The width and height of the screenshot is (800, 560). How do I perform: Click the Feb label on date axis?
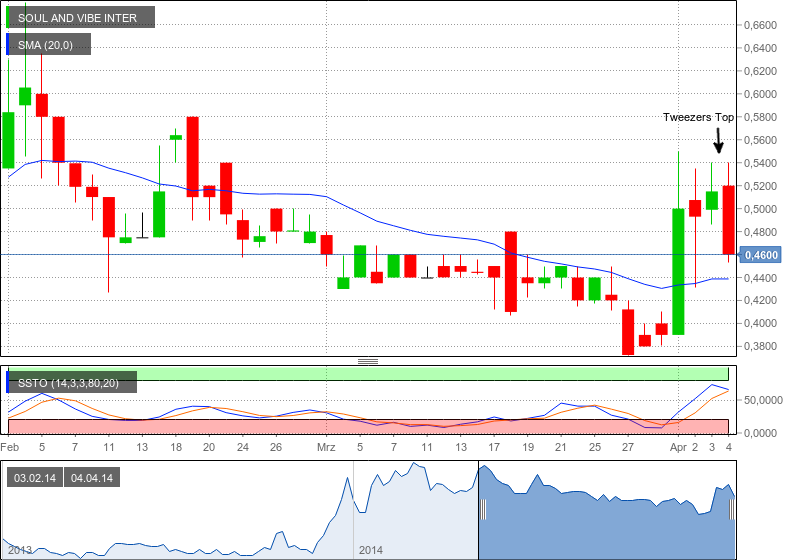(10, 447)
